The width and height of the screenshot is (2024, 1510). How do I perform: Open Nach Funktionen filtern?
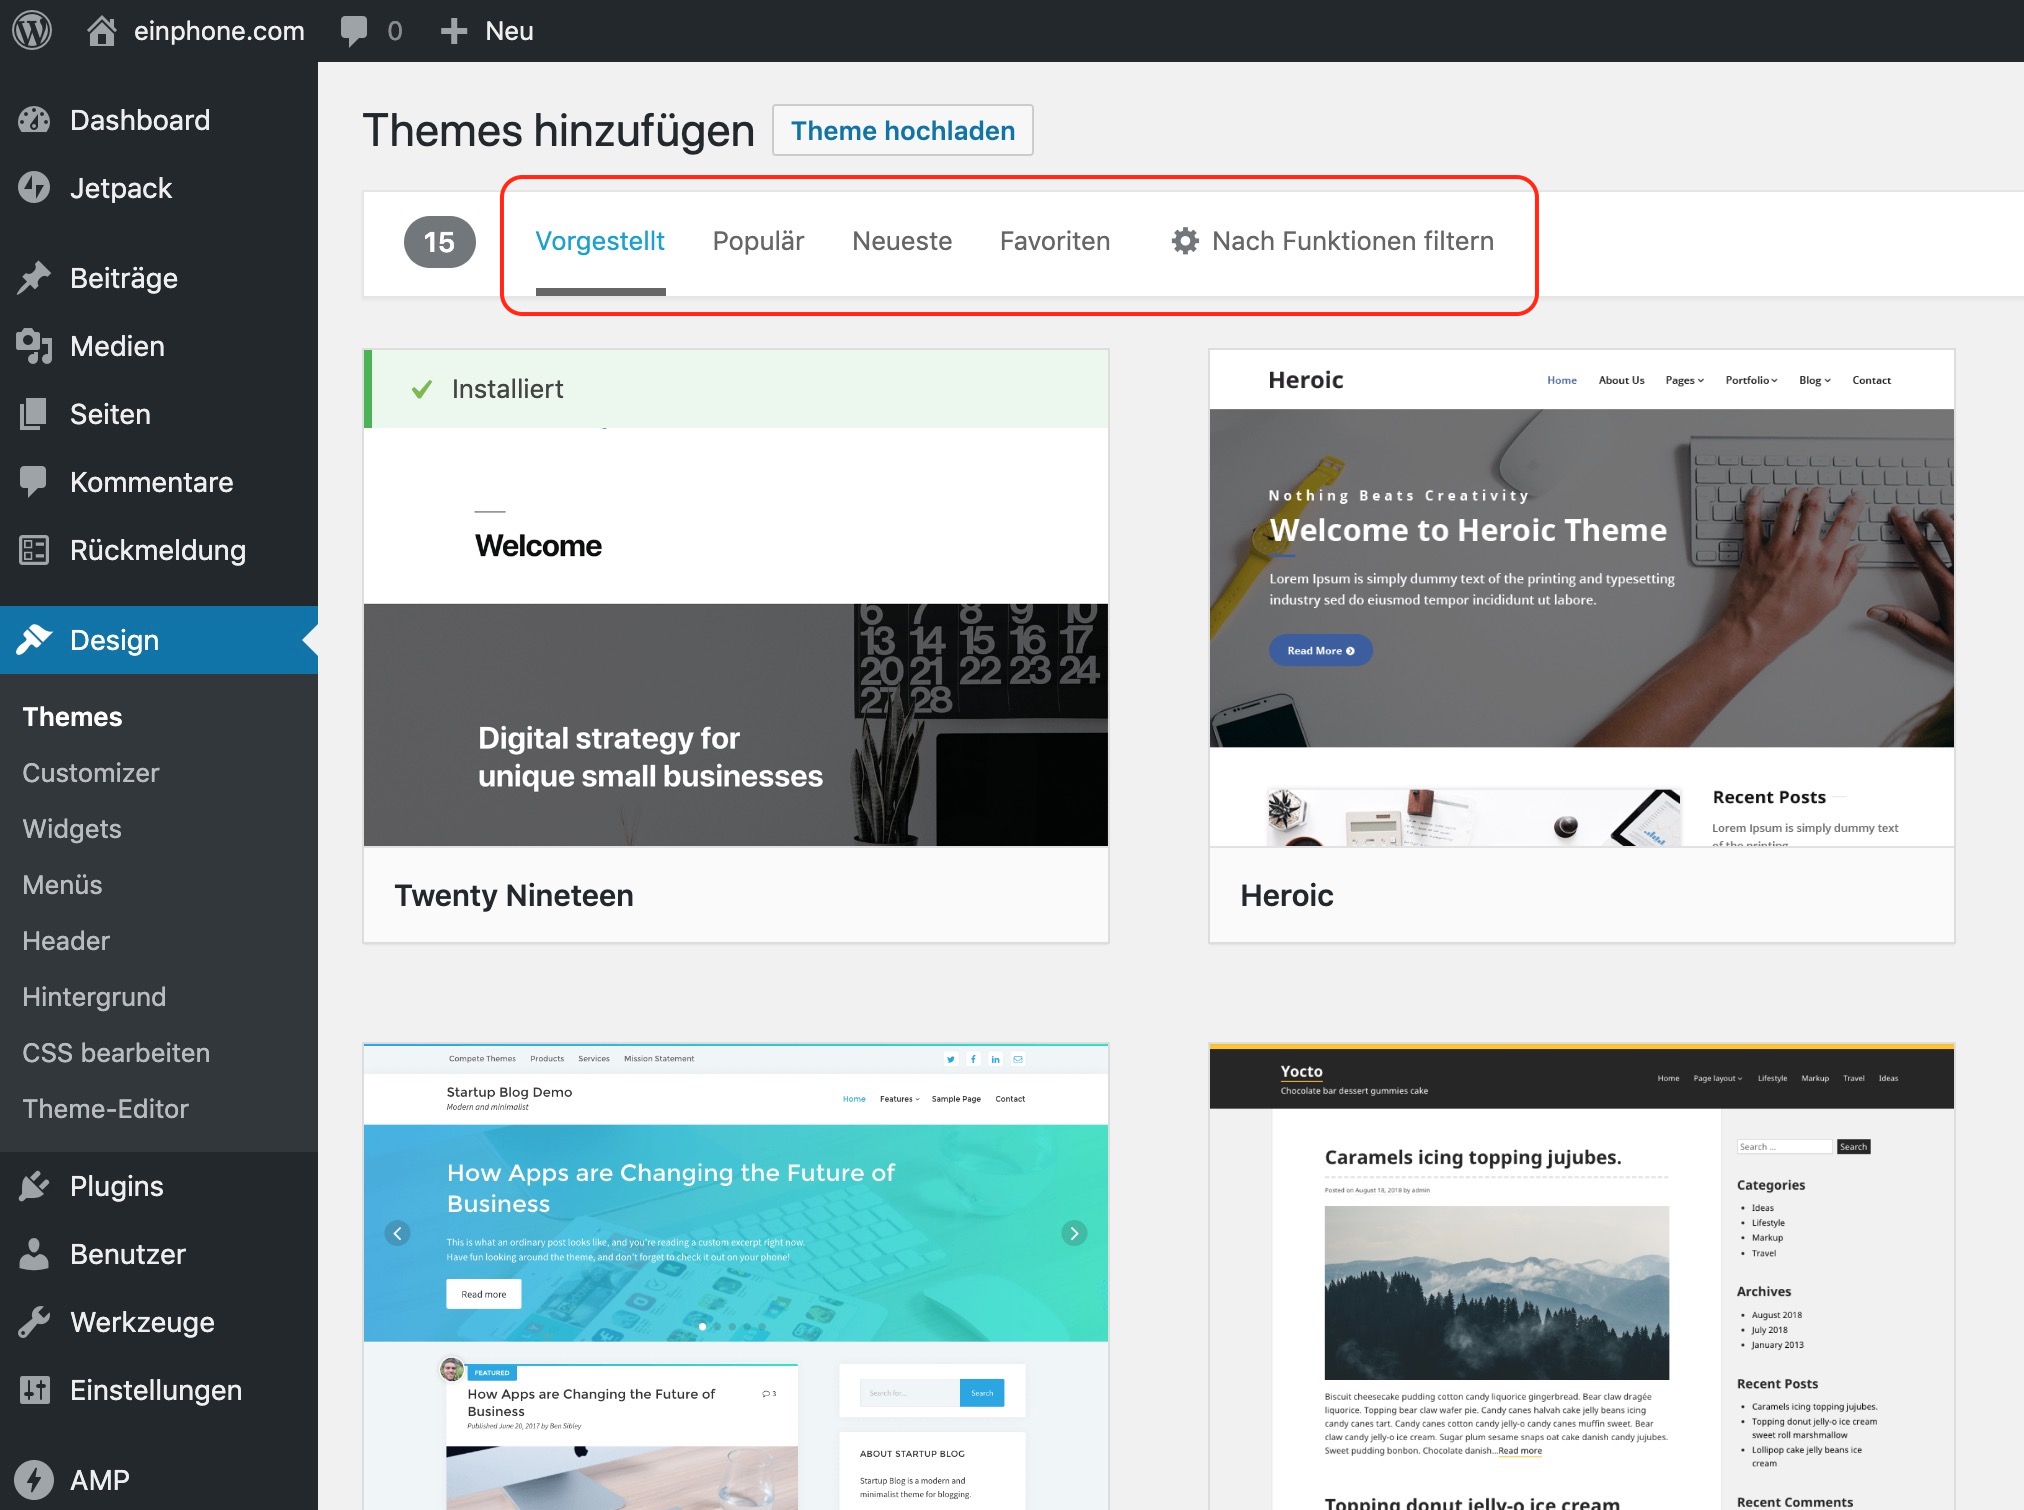tap(1333, 241)
